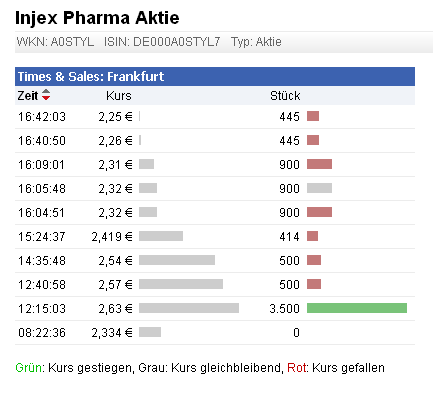Image resolution: width=433 pixels, height=394 pixels.
Task: Click the Zeit column header
Action: click(27, 96)
